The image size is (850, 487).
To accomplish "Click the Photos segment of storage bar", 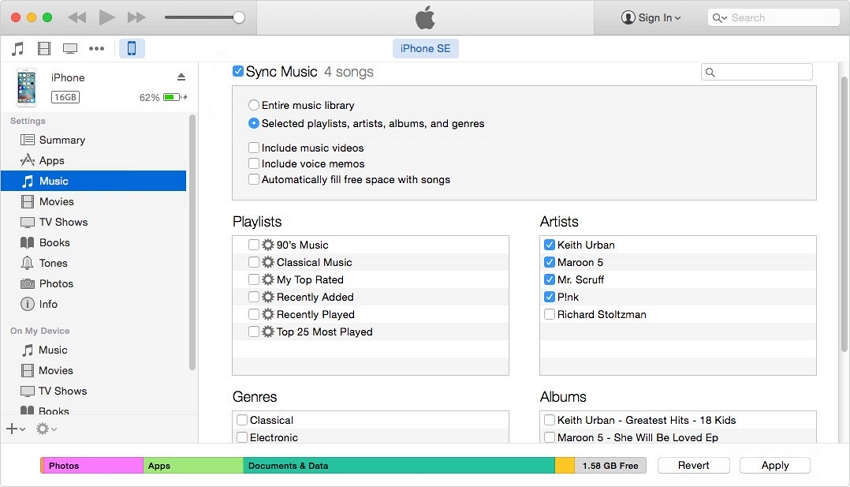I will [x=93, y=465].
